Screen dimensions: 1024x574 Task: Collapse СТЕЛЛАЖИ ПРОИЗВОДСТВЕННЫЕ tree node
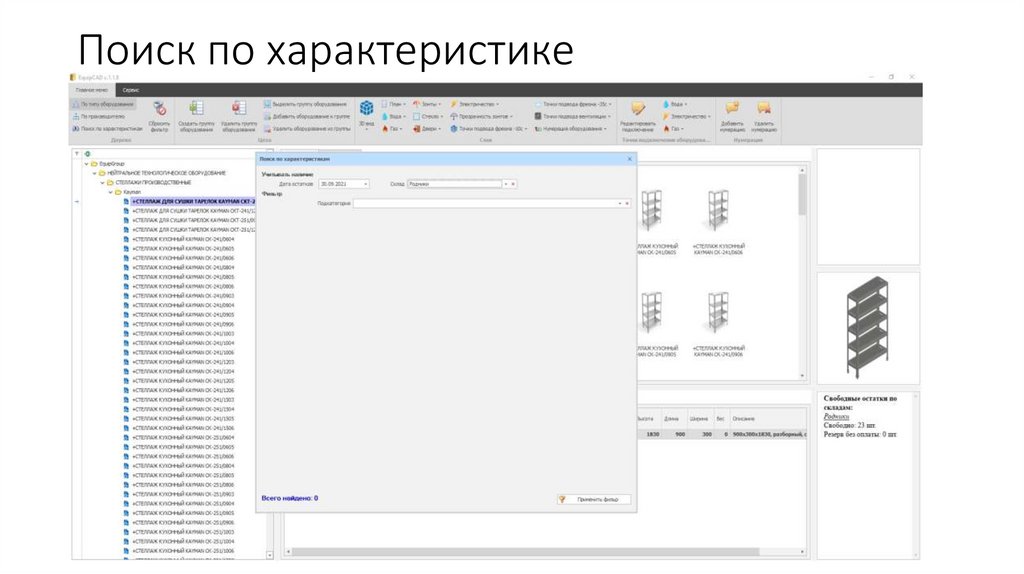click(103, 183)
